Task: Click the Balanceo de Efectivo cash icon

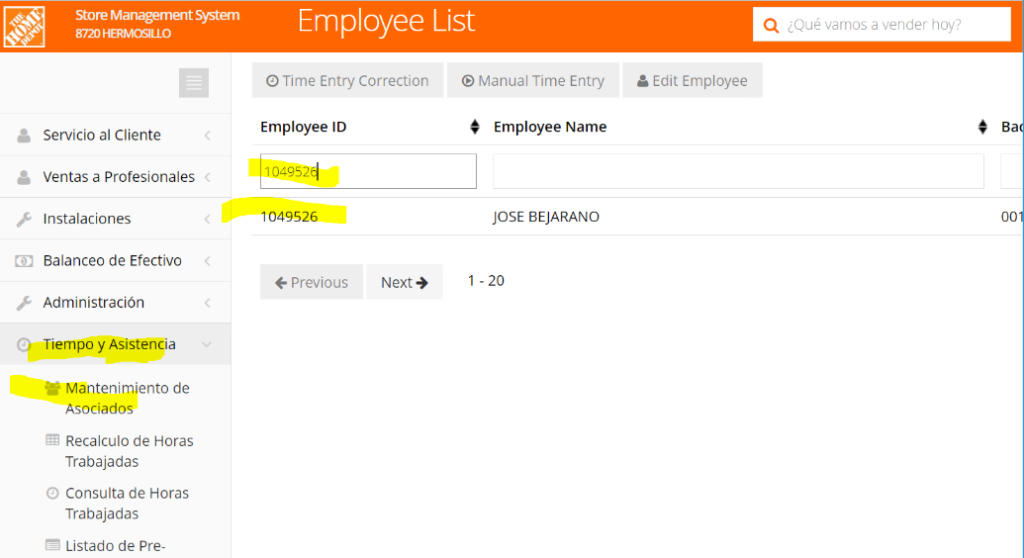Action: pyautogui.click(x=24, y=261)
